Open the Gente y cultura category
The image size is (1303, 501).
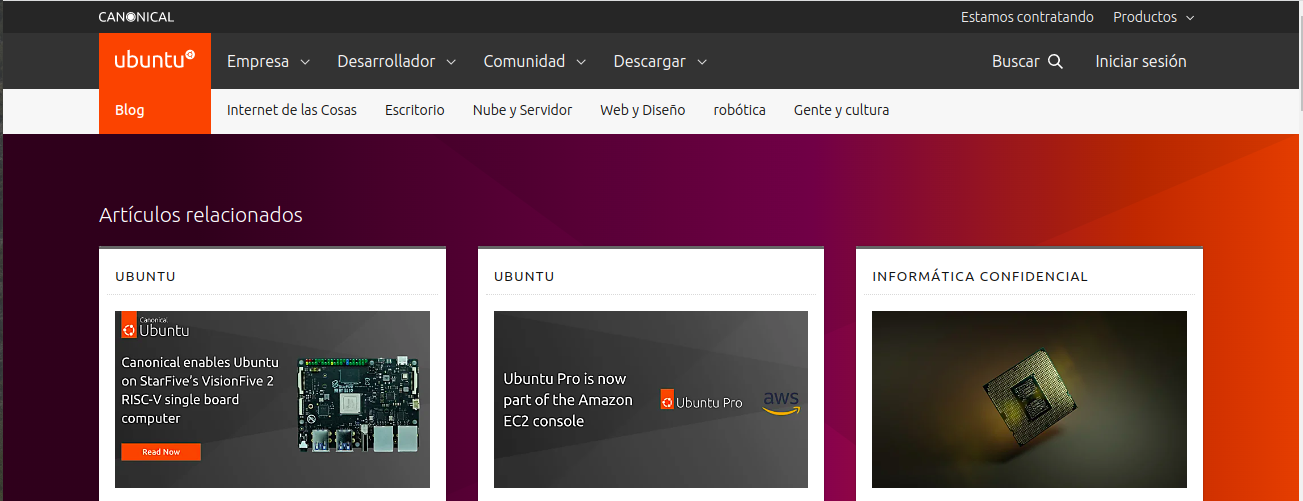coord(841,111)
